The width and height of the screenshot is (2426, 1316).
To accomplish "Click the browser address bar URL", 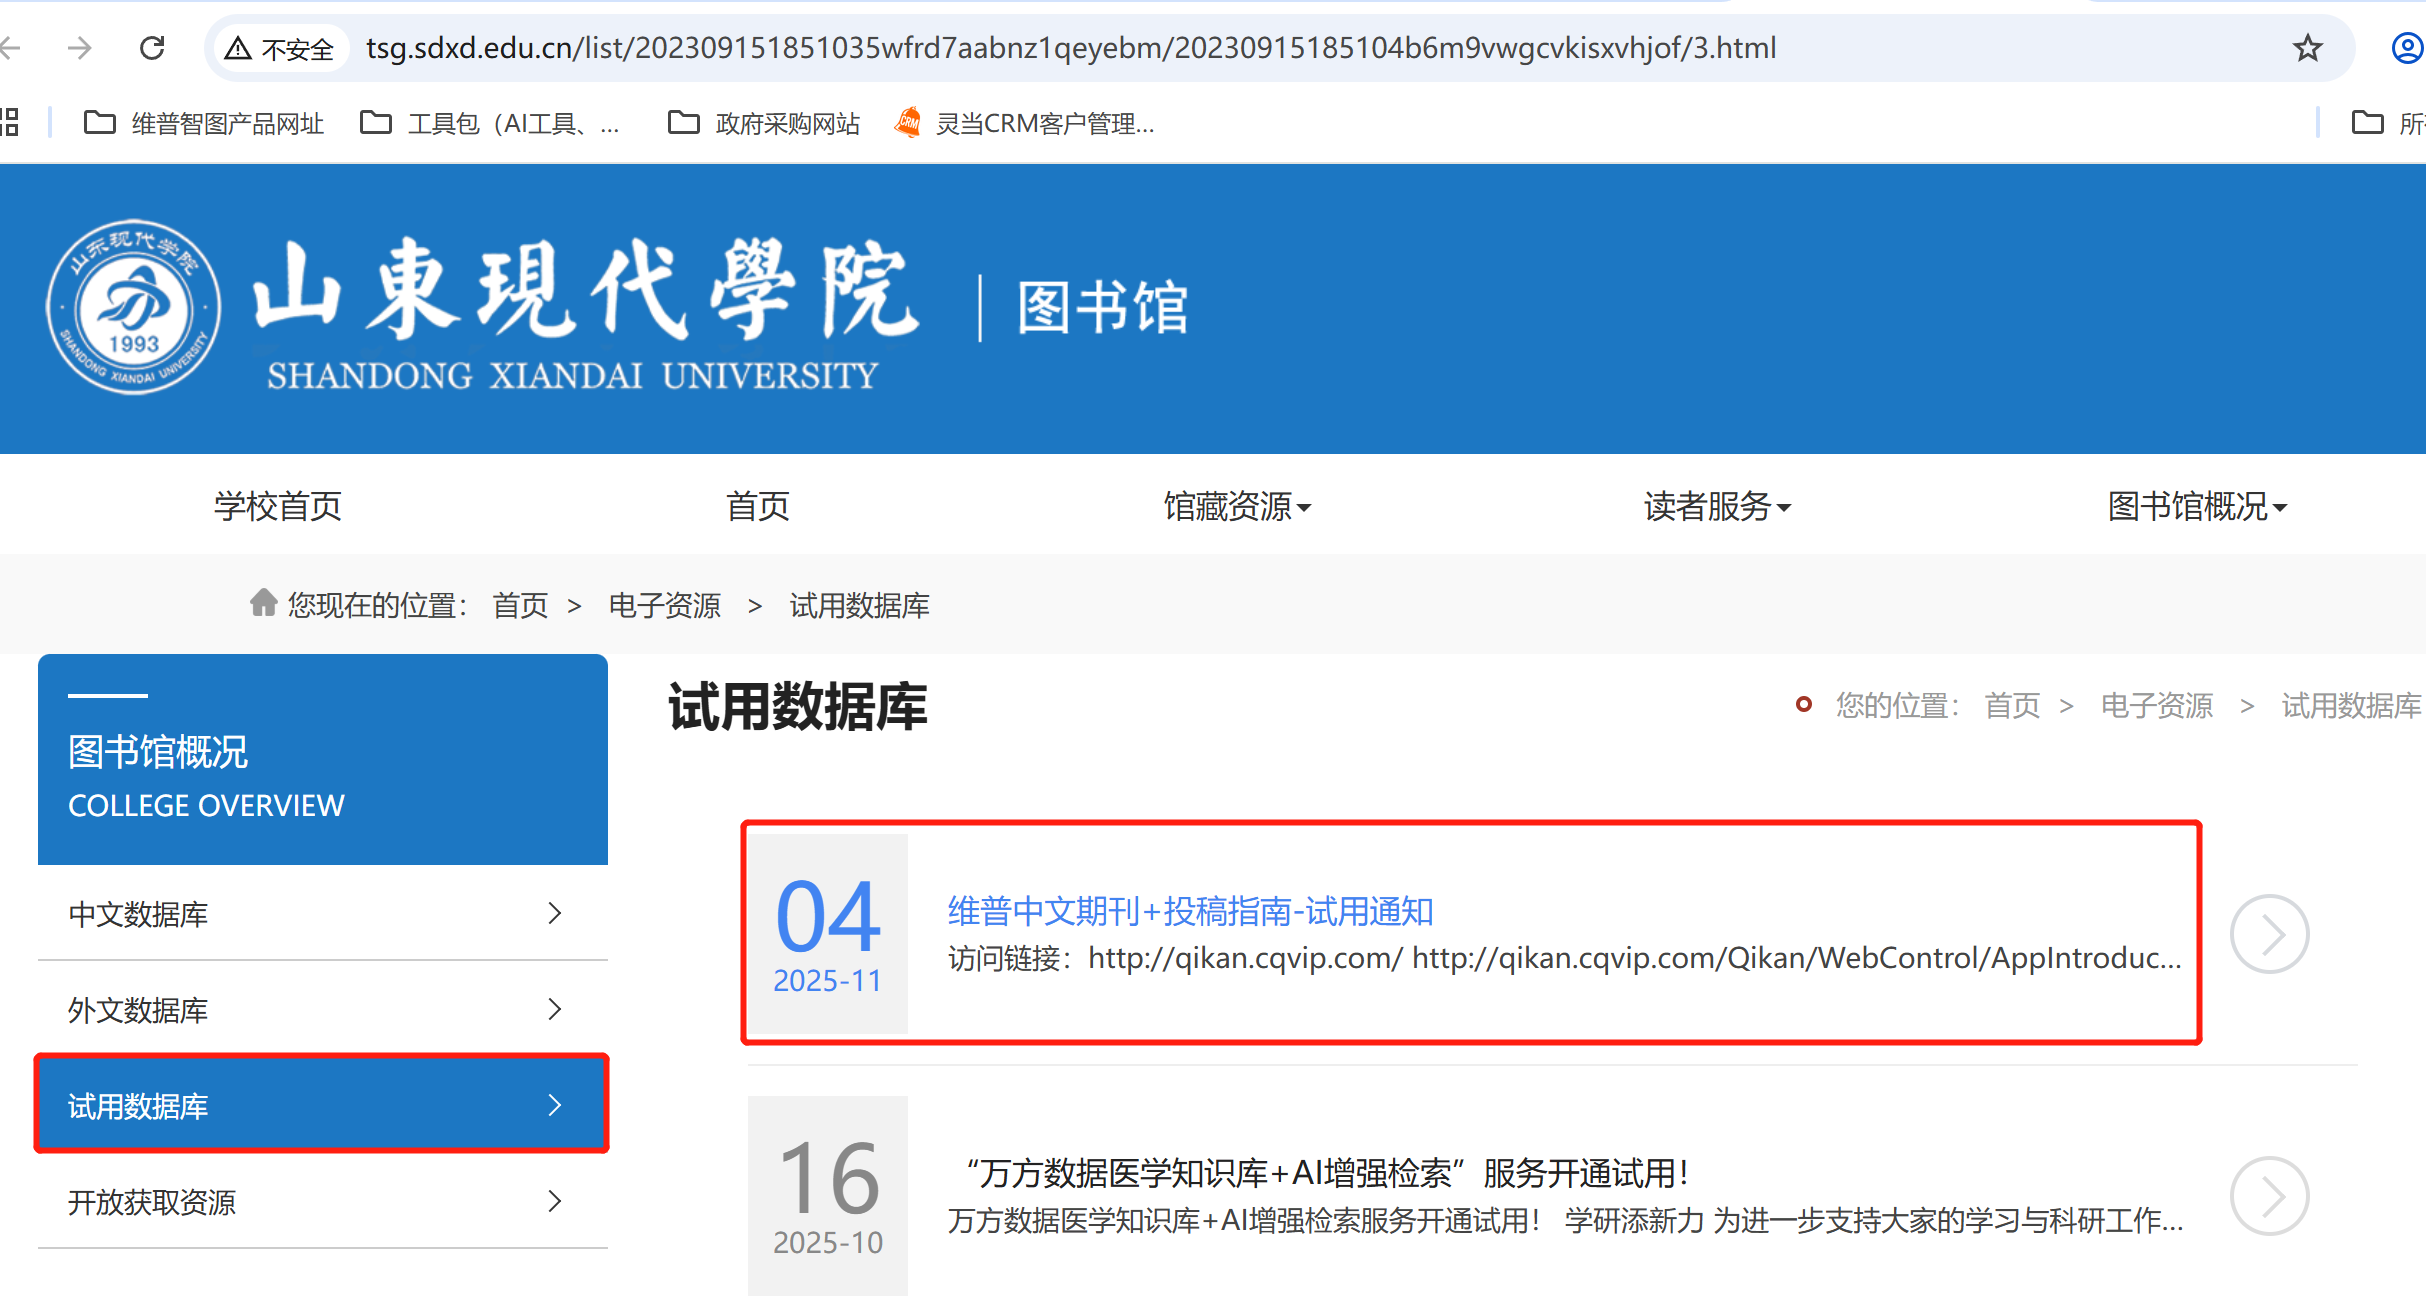I will [x=1070, y=48].
